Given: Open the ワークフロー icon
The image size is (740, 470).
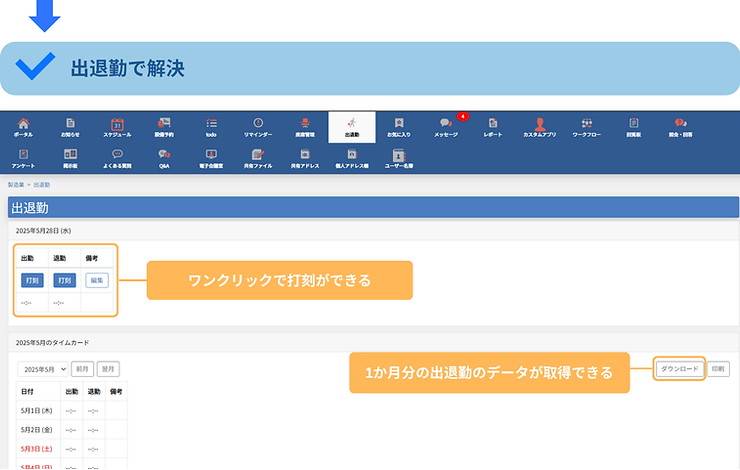Looking at the screenshot, I should point(587,126).
